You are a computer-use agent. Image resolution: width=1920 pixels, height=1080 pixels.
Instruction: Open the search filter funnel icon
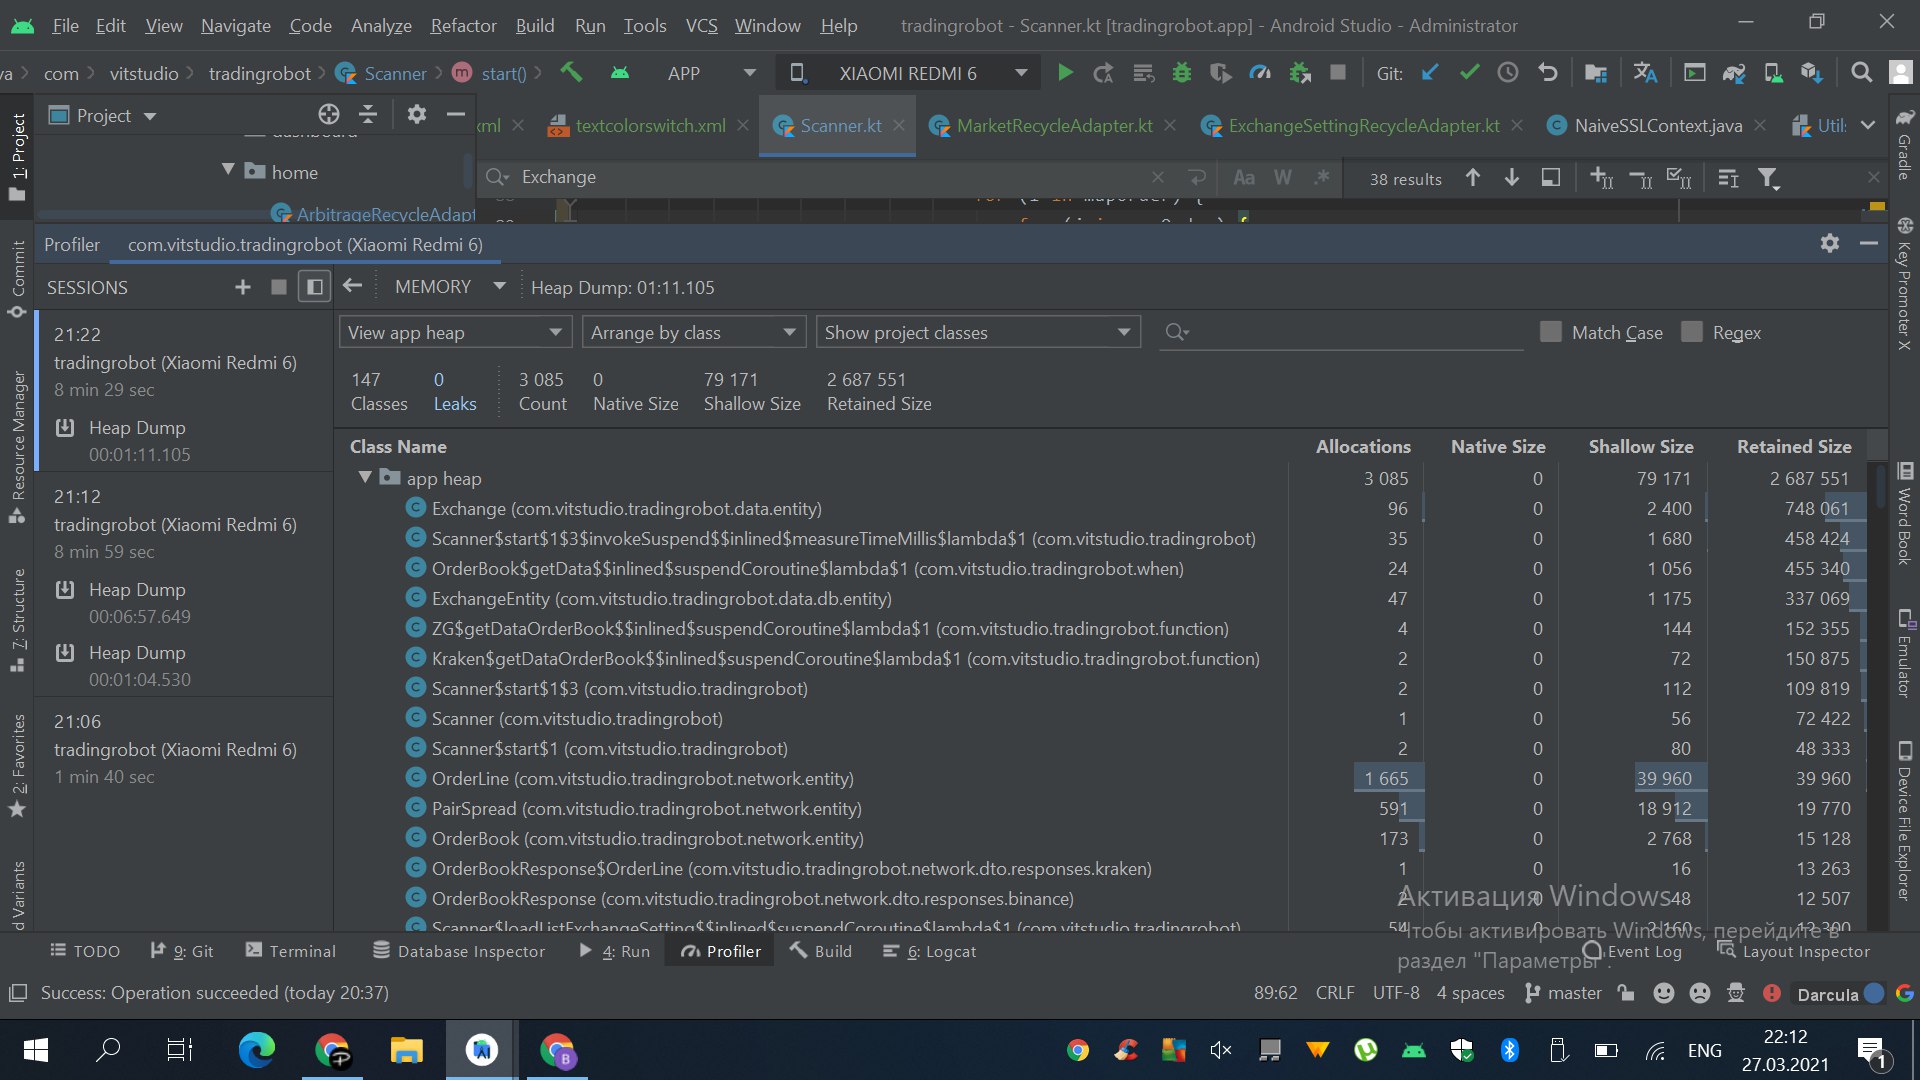[1769, 178]
